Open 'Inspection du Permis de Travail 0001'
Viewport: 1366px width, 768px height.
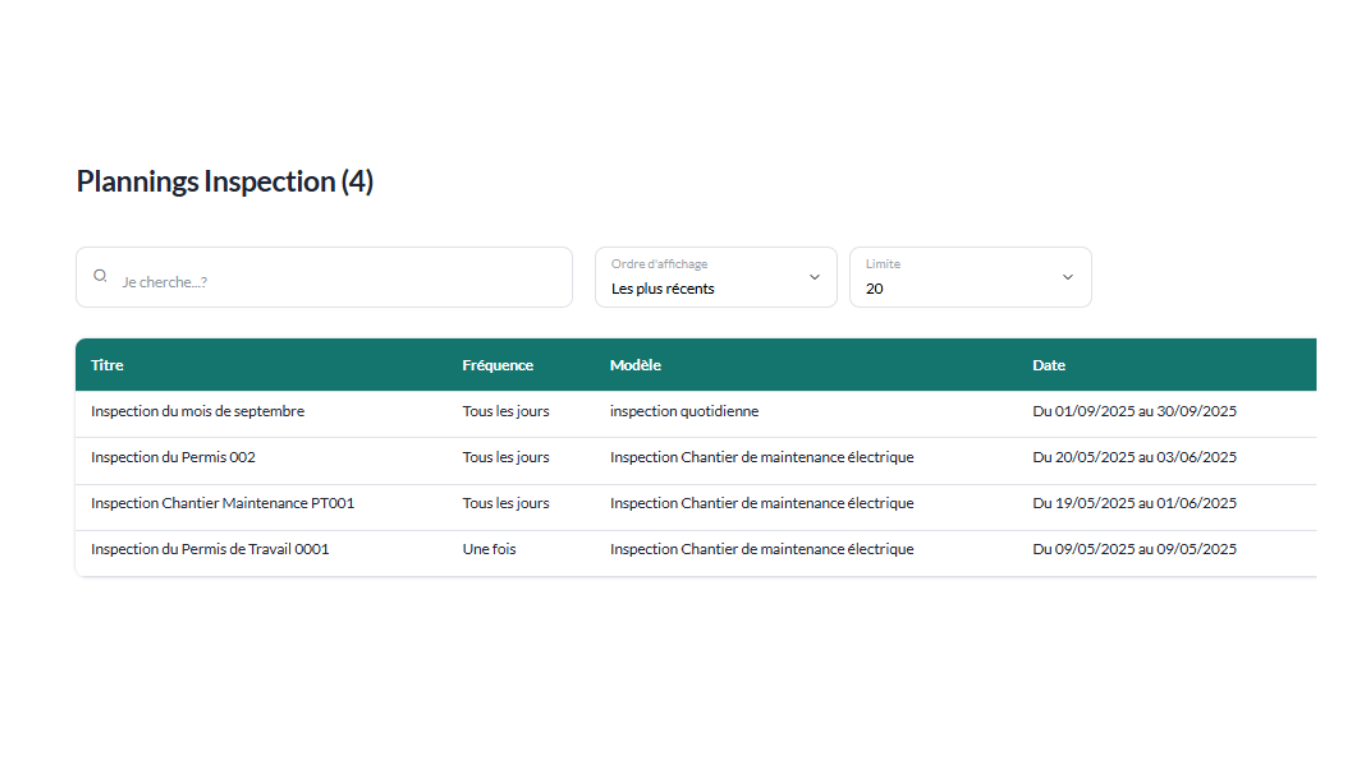point(209,549)
